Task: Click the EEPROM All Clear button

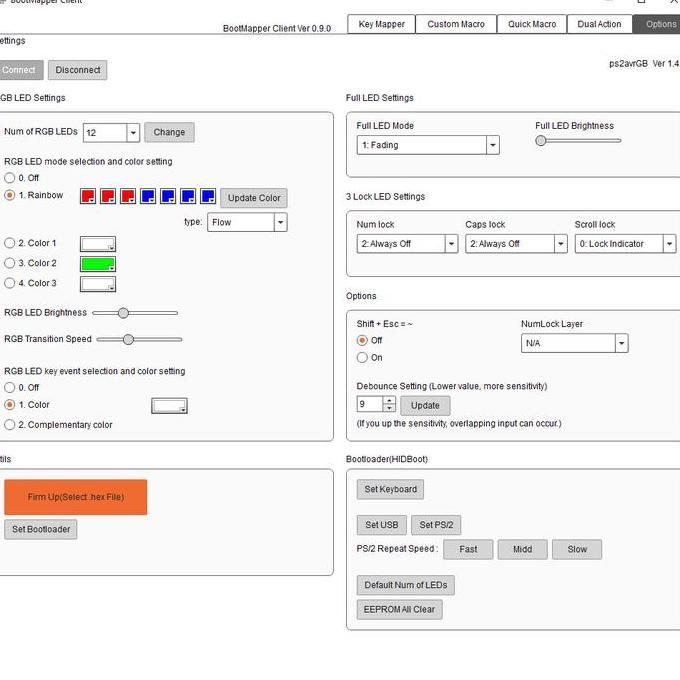Action: click(x=399, y=609)
